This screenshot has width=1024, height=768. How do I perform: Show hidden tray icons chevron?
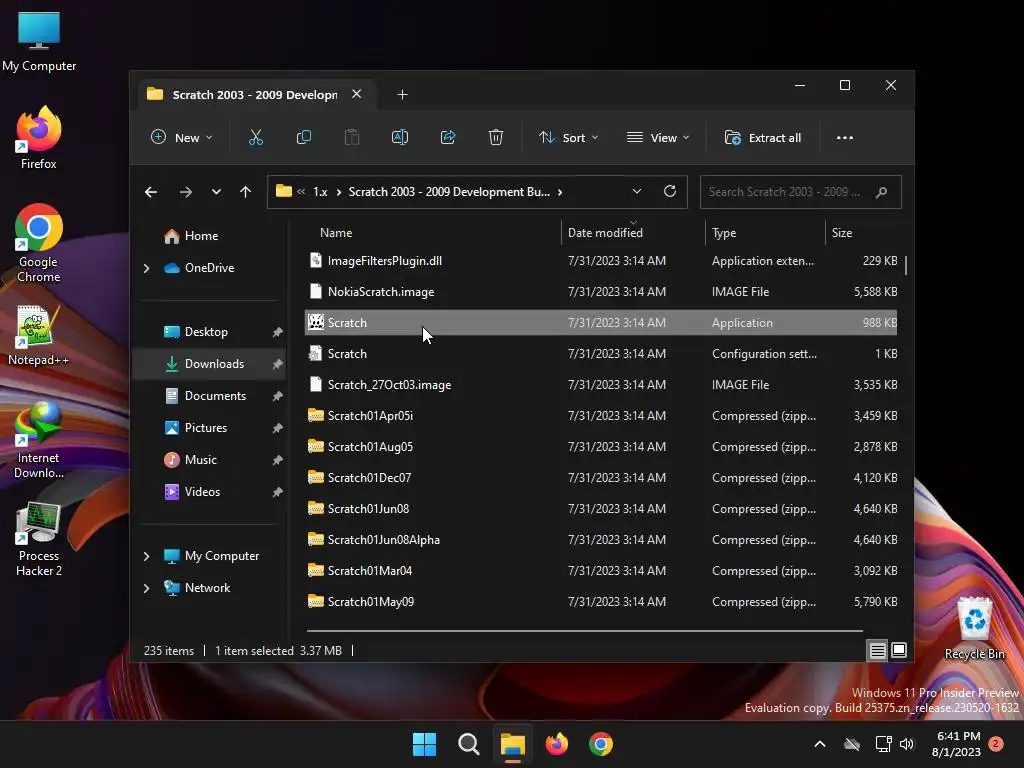click(x=820, y=744)
